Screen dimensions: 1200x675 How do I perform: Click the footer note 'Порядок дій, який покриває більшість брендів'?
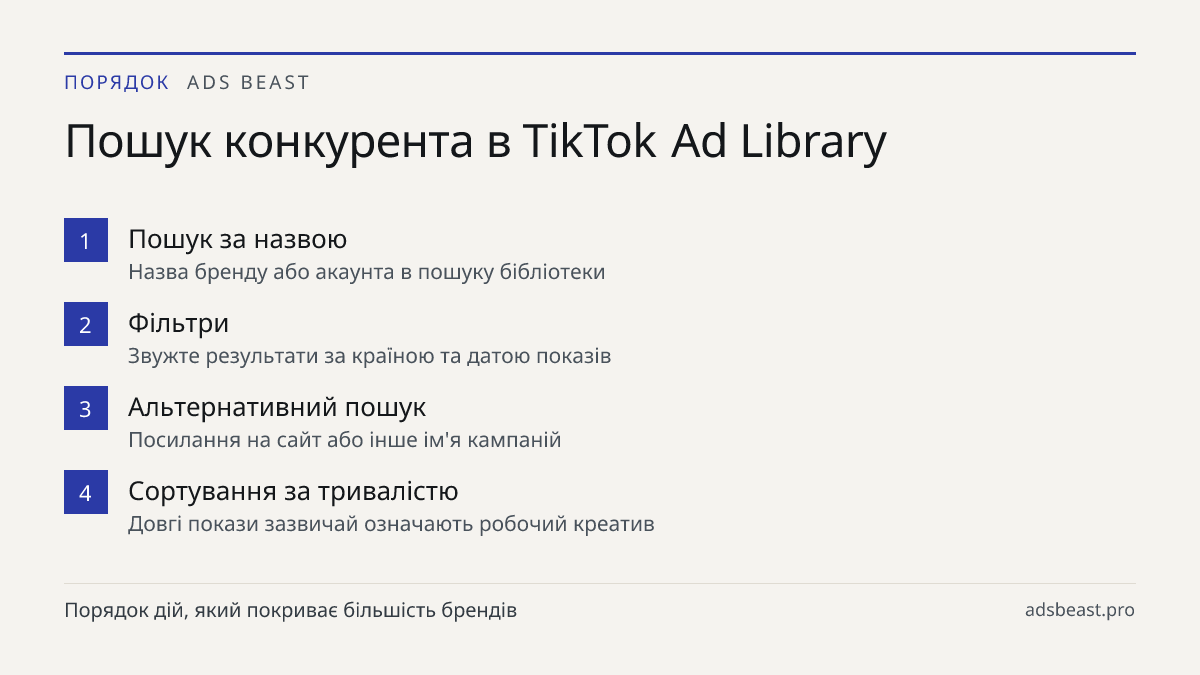tap(291, 610)
